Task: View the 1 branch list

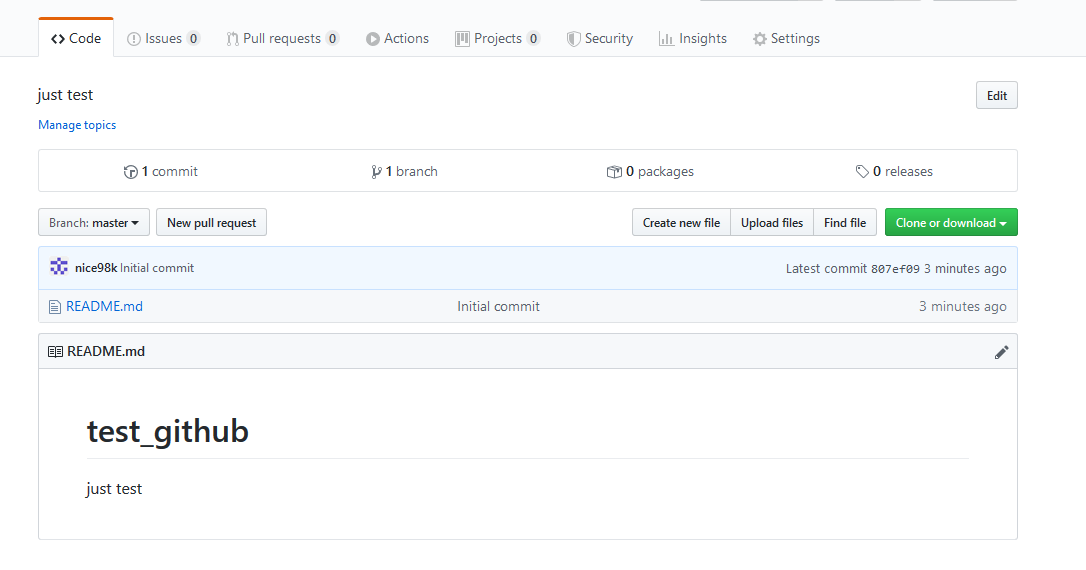Action: pyautogui.click(x=404, y=171)
